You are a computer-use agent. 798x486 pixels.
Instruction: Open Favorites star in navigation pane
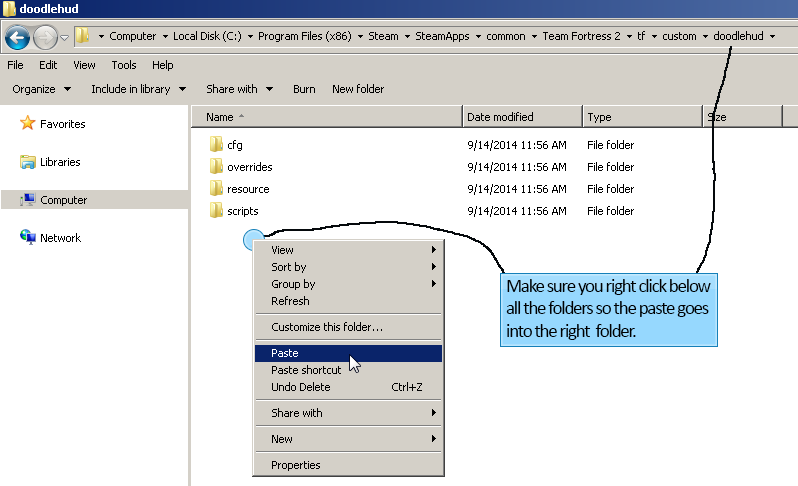click(x=28, y=124)
